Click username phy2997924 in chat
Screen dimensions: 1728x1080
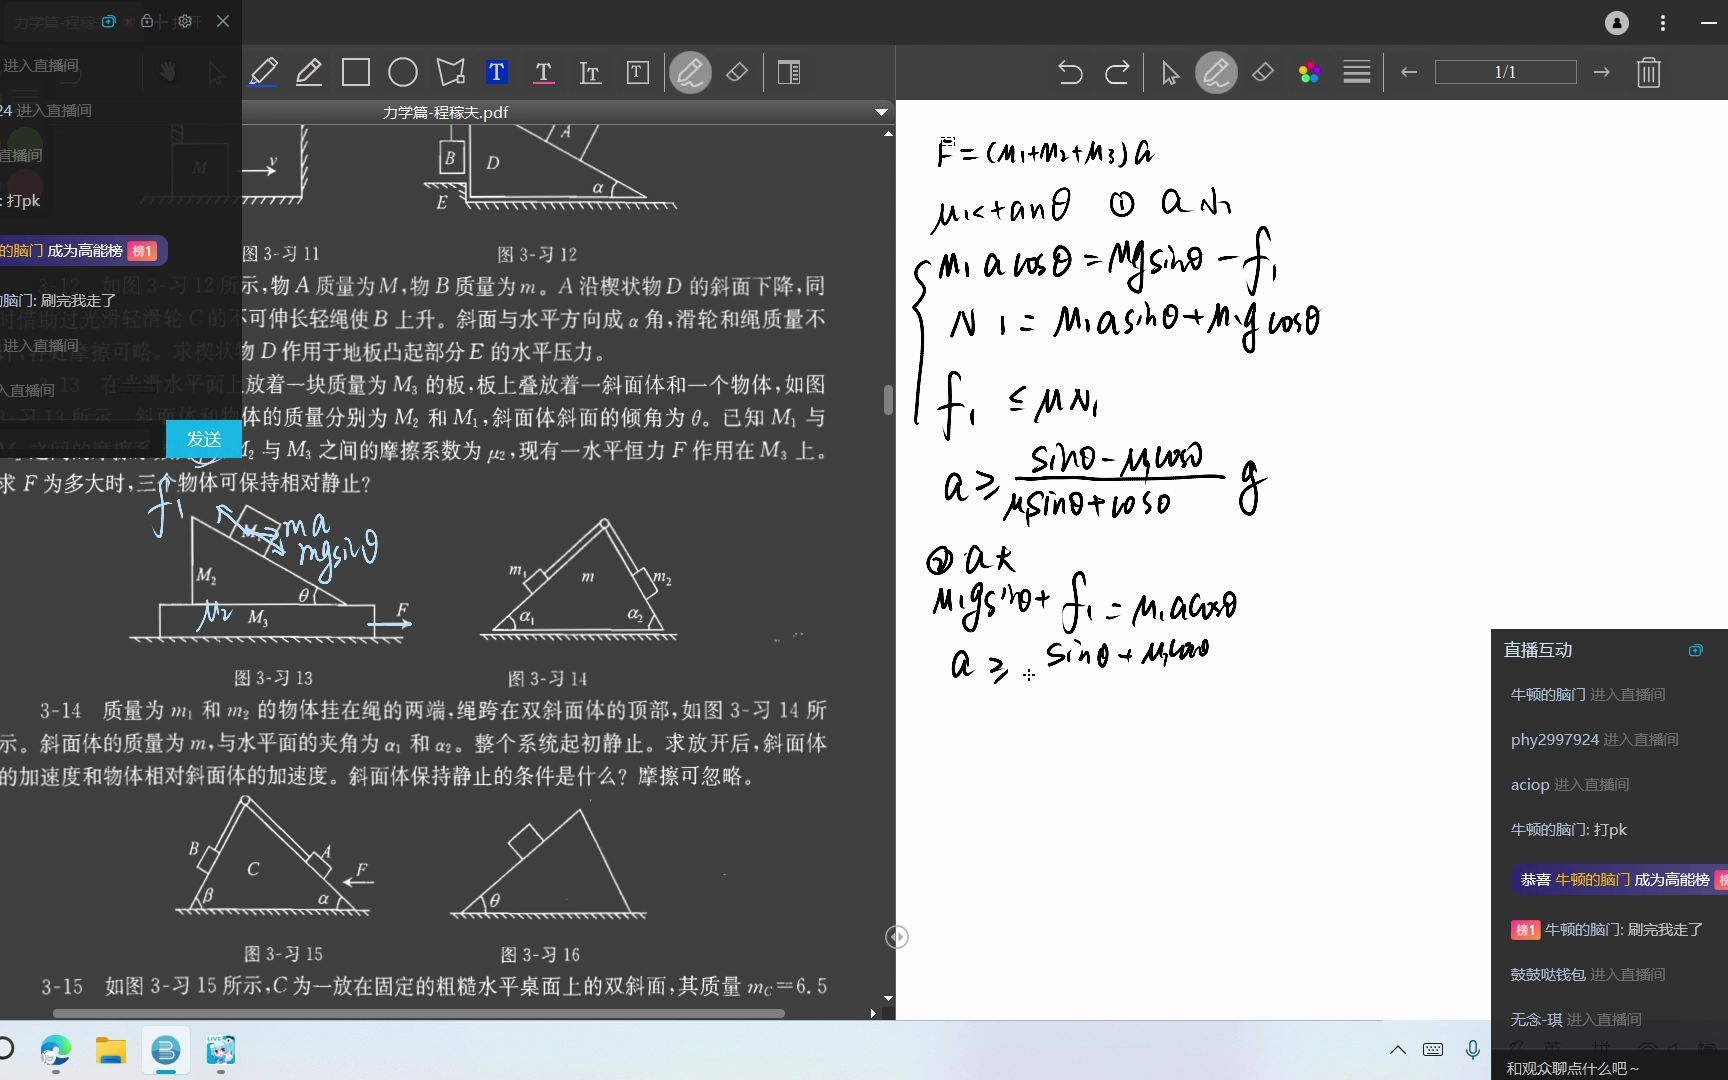click(x=1555, y=740)
